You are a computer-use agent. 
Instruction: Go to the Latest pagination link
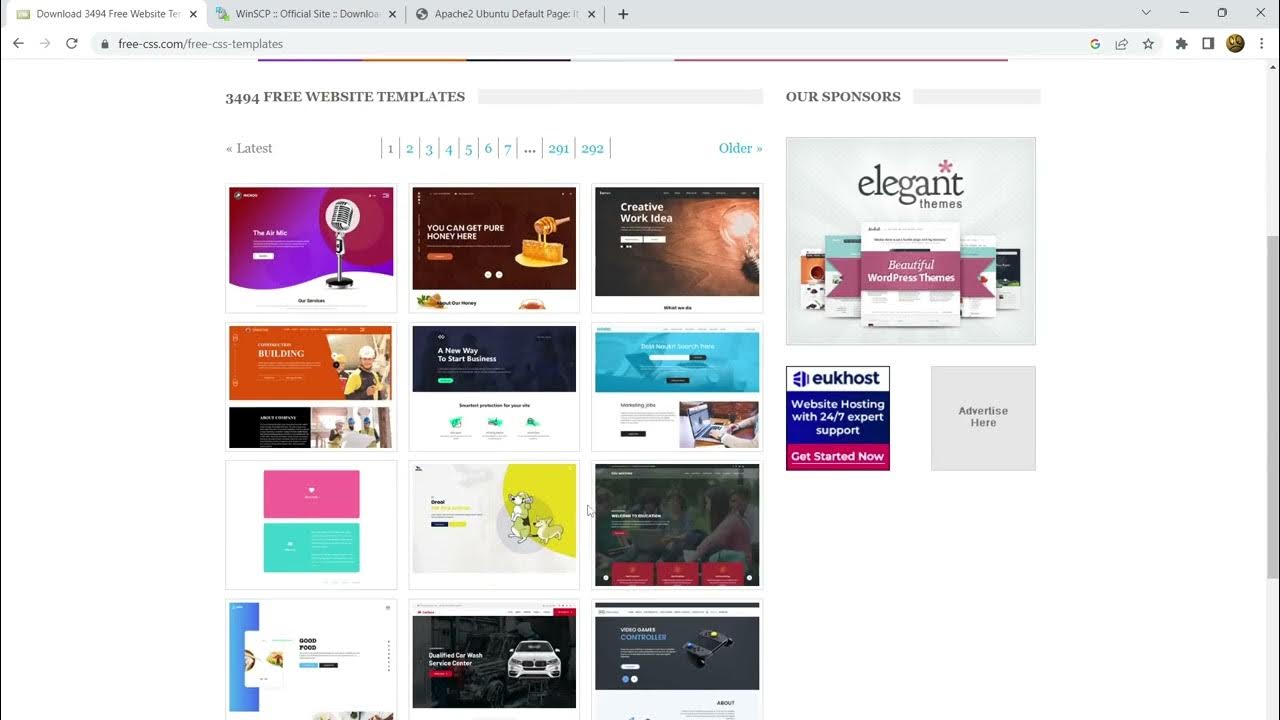pos(249,148)
